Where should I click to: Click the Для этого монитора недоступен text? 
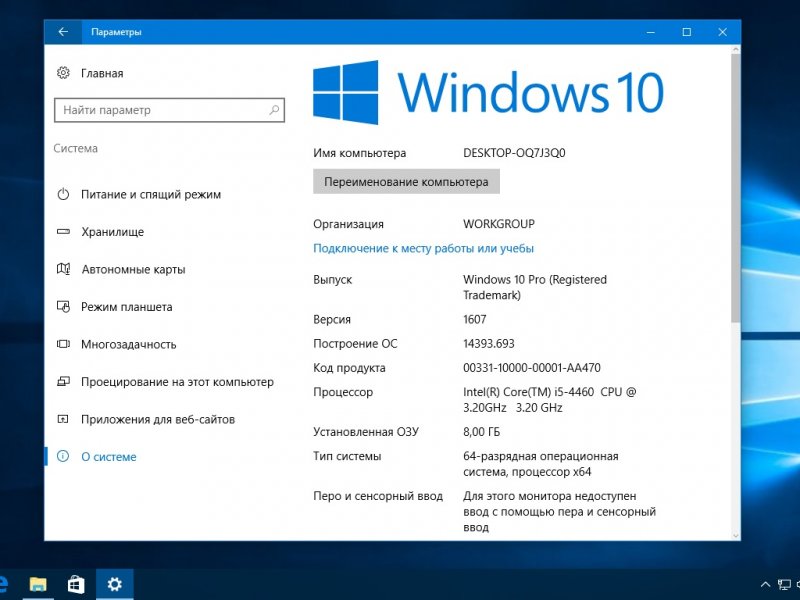(559, 511)
